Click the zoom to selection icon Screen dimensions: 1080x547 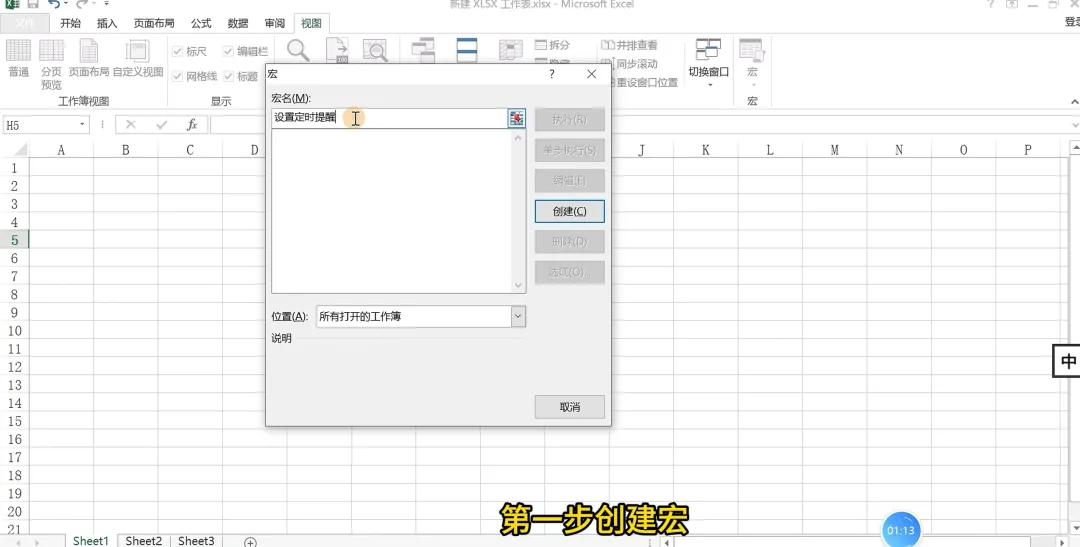[375, 51]
